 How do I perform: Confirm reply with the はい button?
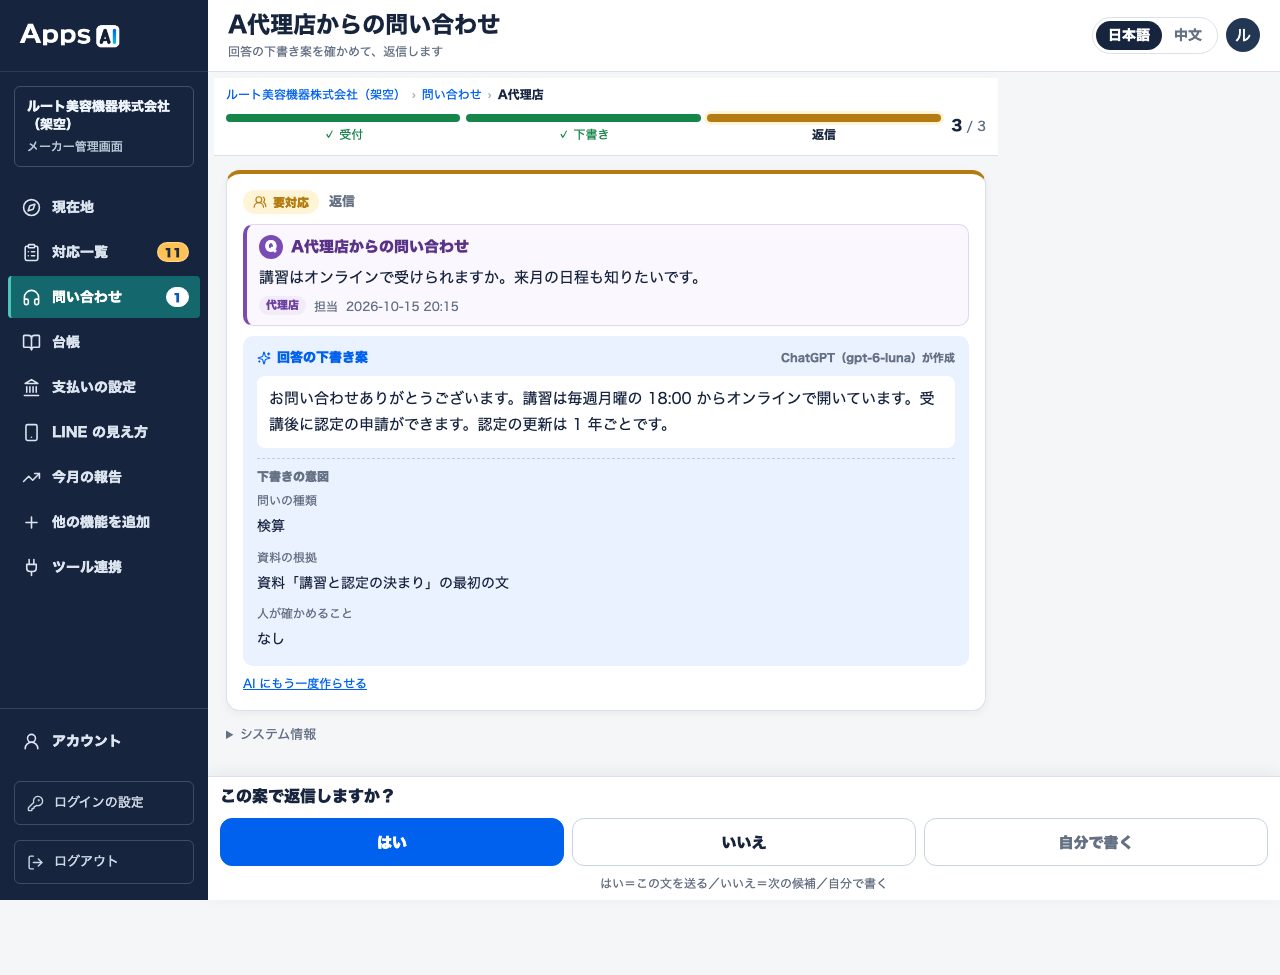pyautogui.click(x=392, y=842)
